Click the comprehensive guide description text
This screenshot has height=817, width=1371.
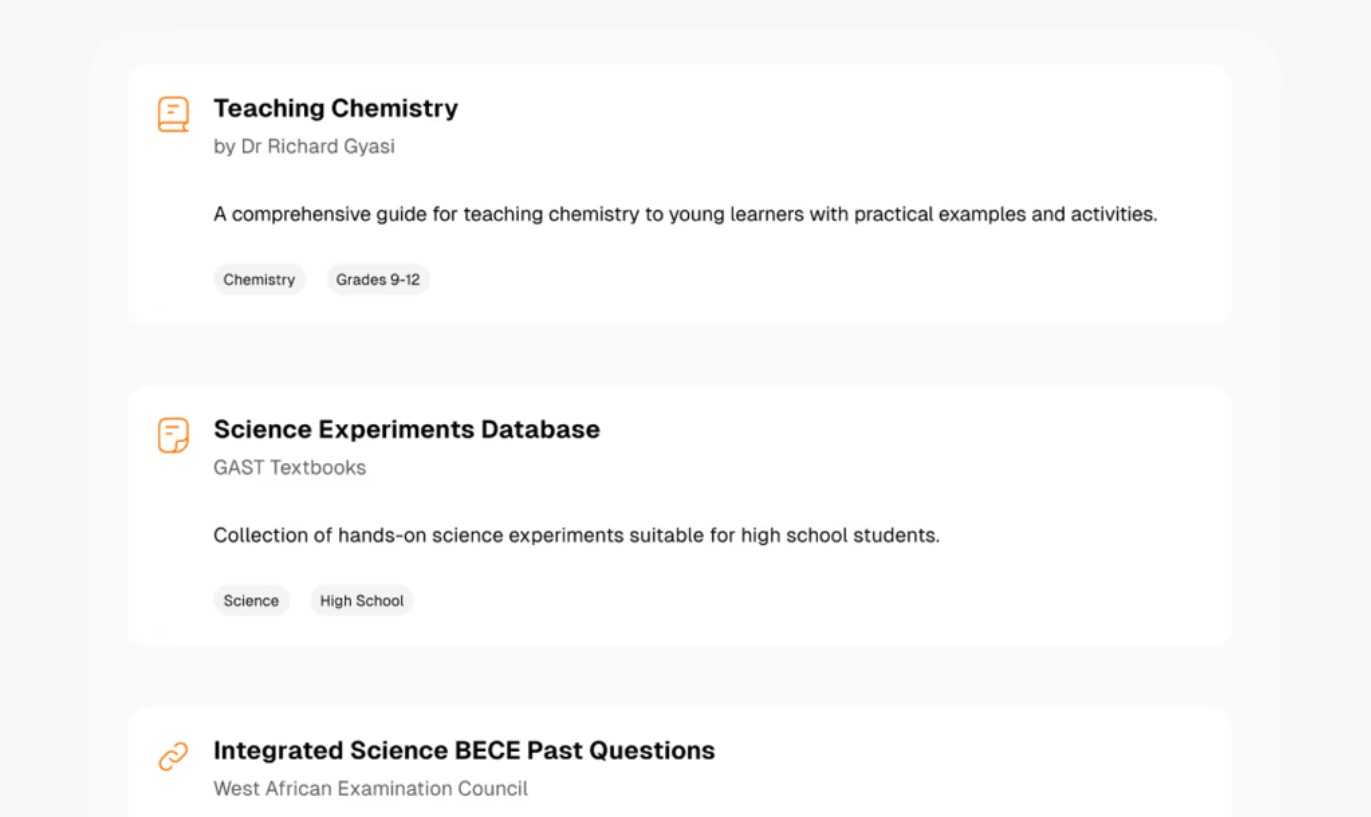[685, 214]
